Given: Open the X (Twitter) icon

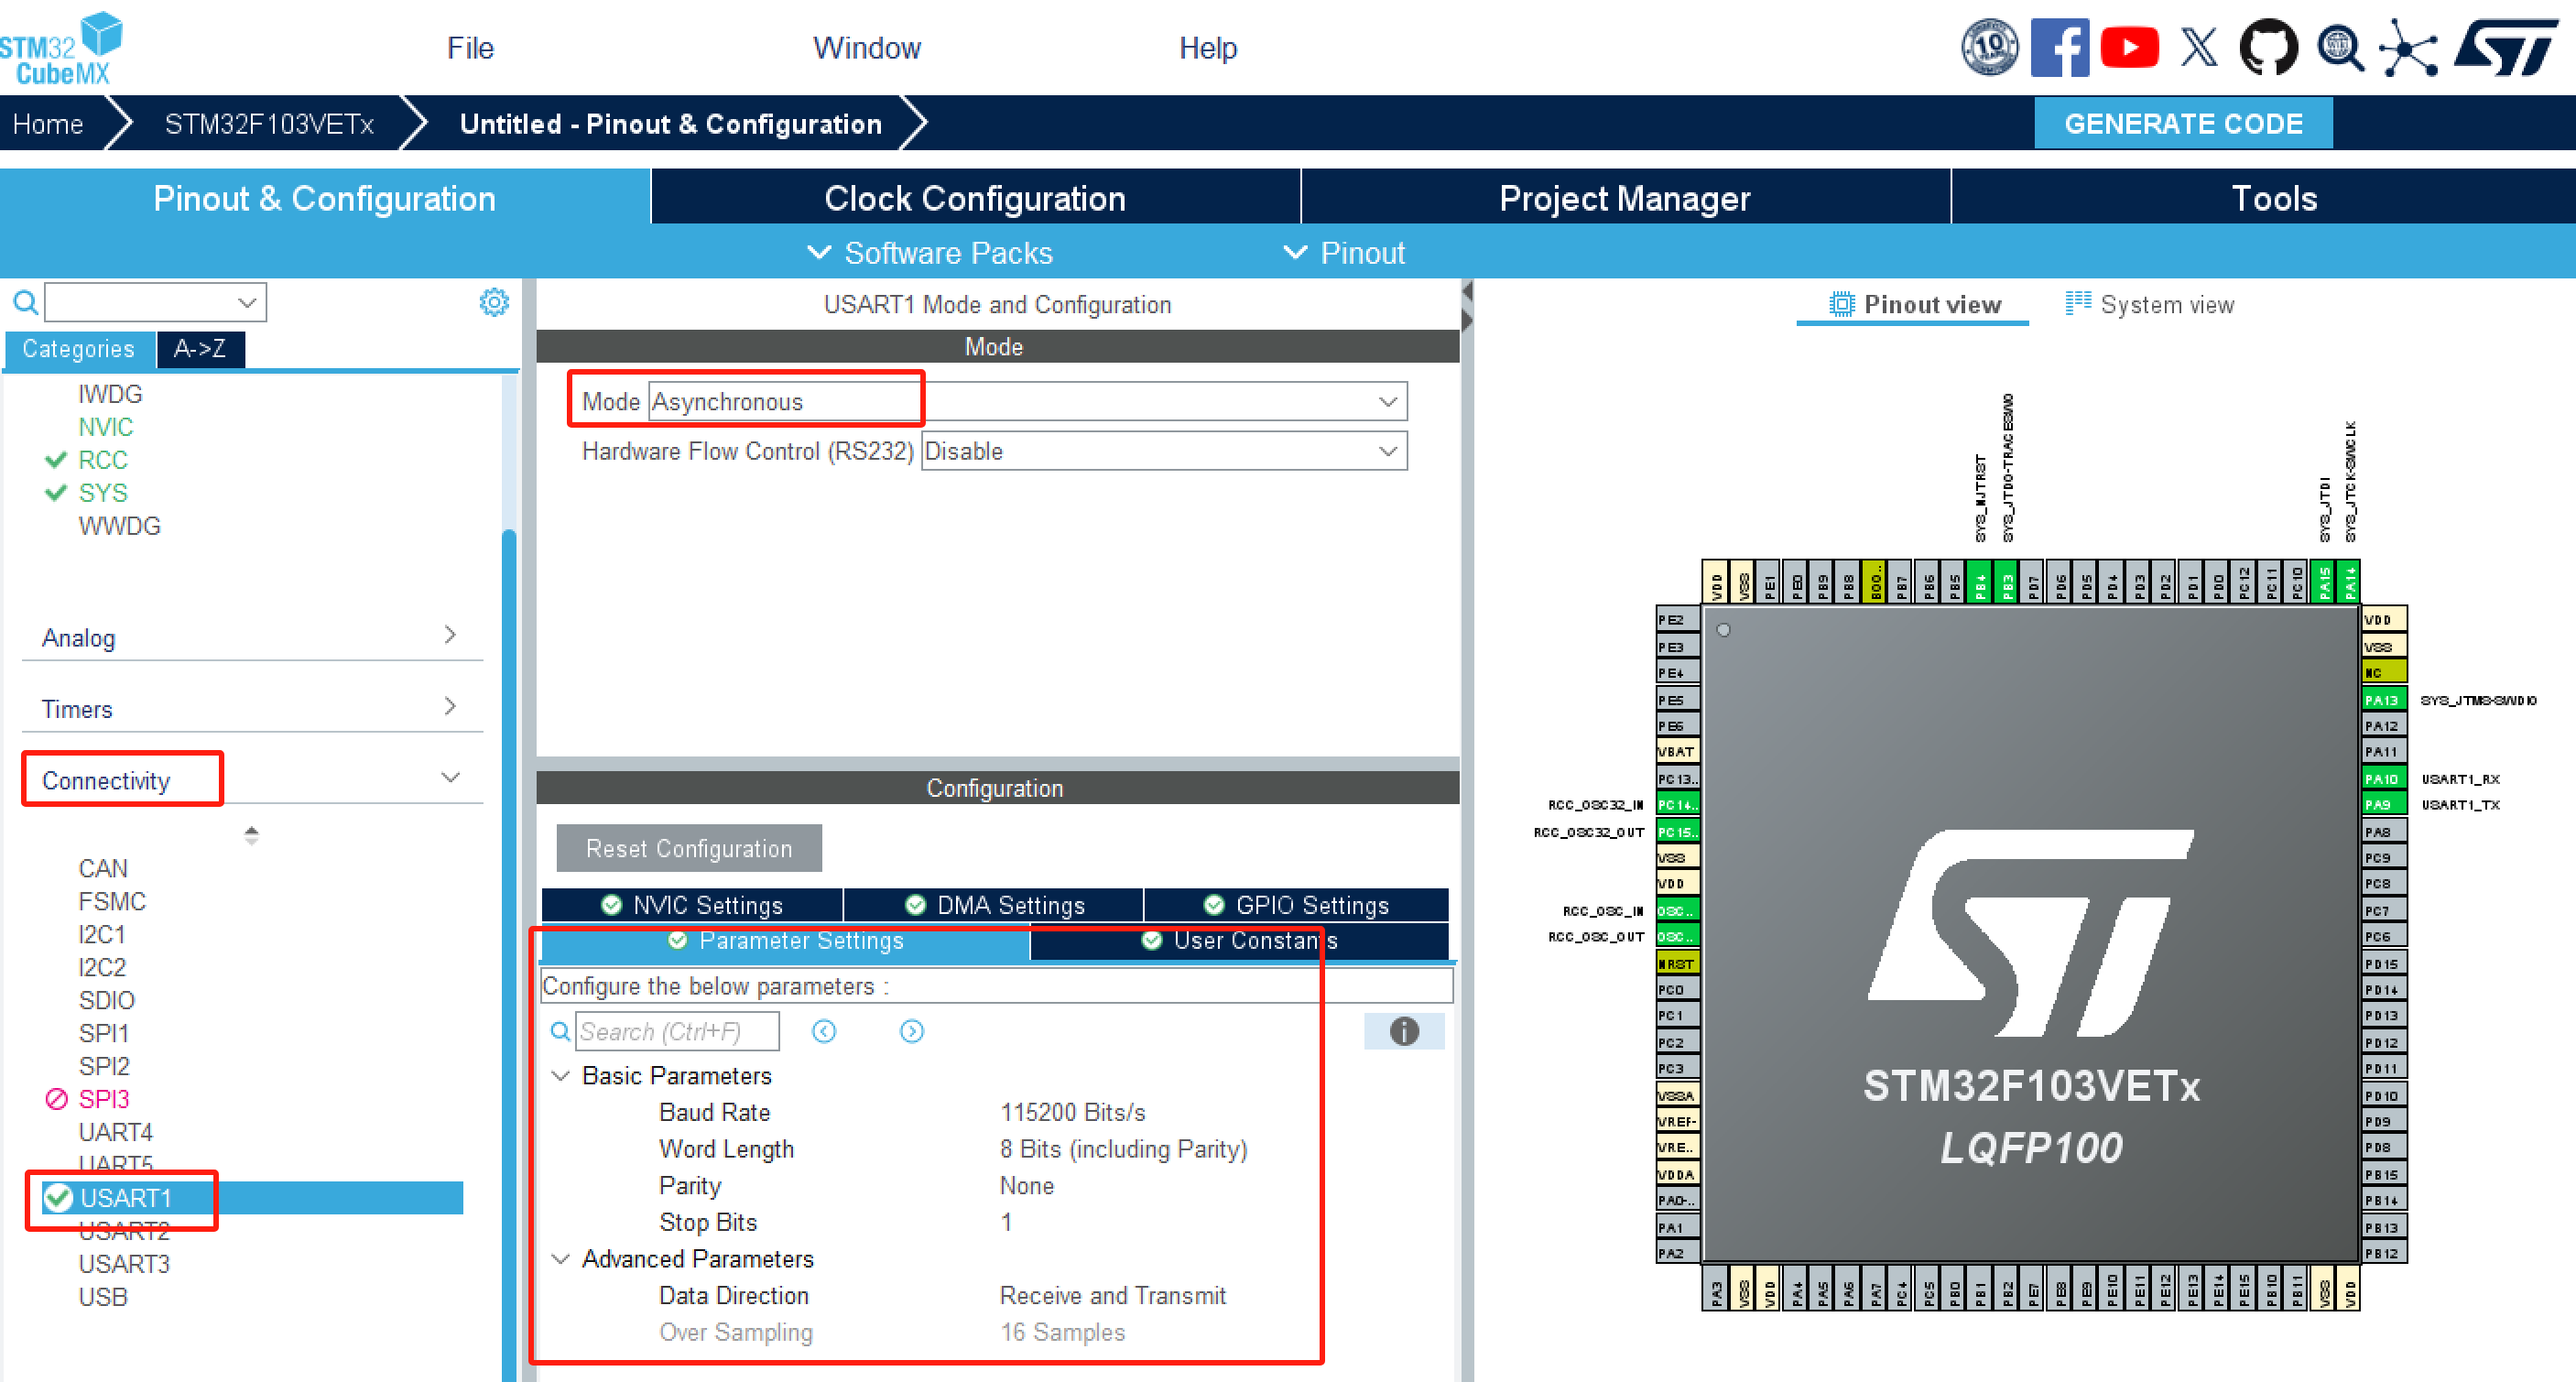Looking at the screenshot, I should point(2198,47).
